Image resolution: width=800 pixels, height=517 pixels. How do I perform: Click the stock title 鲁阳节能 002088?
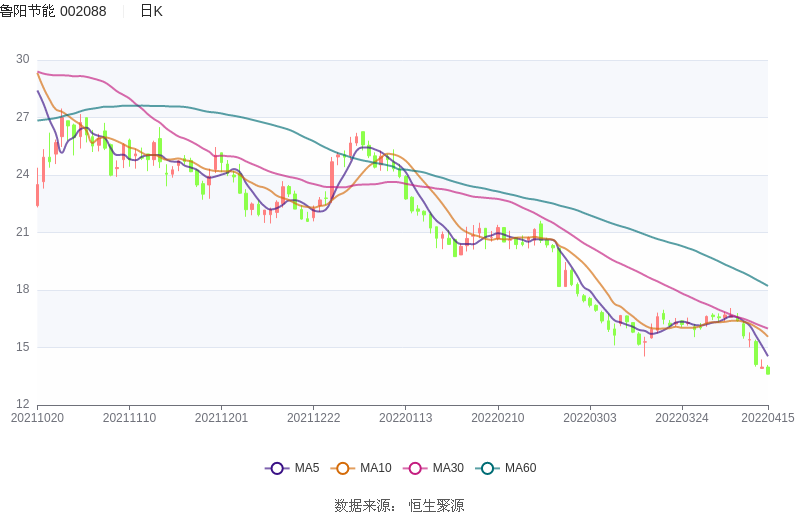53,11
